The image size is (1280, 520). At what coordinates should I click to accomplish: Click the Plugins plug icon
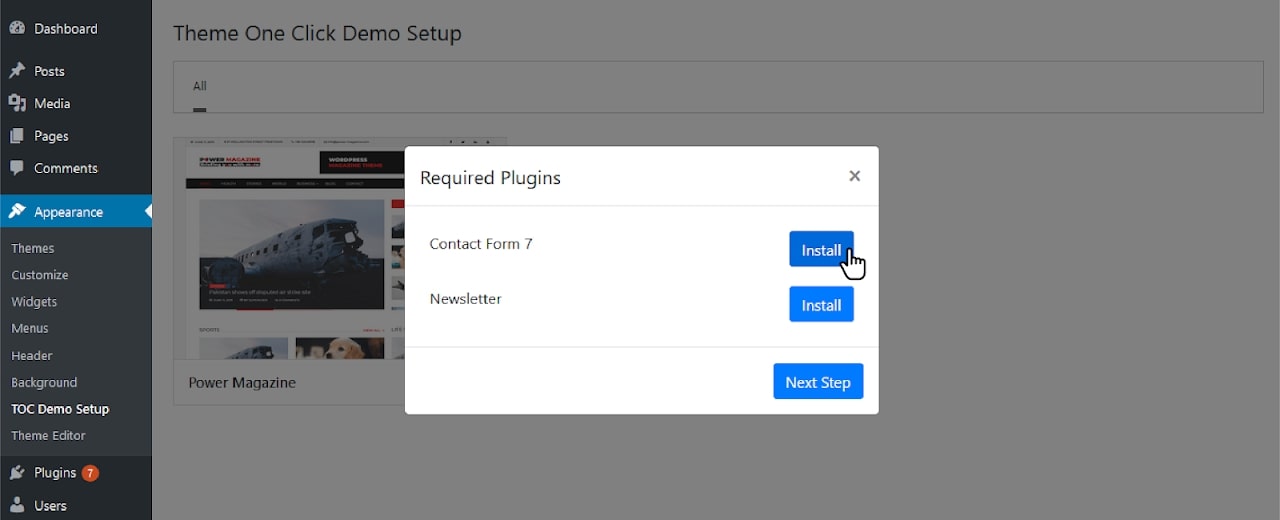[17, 472]
